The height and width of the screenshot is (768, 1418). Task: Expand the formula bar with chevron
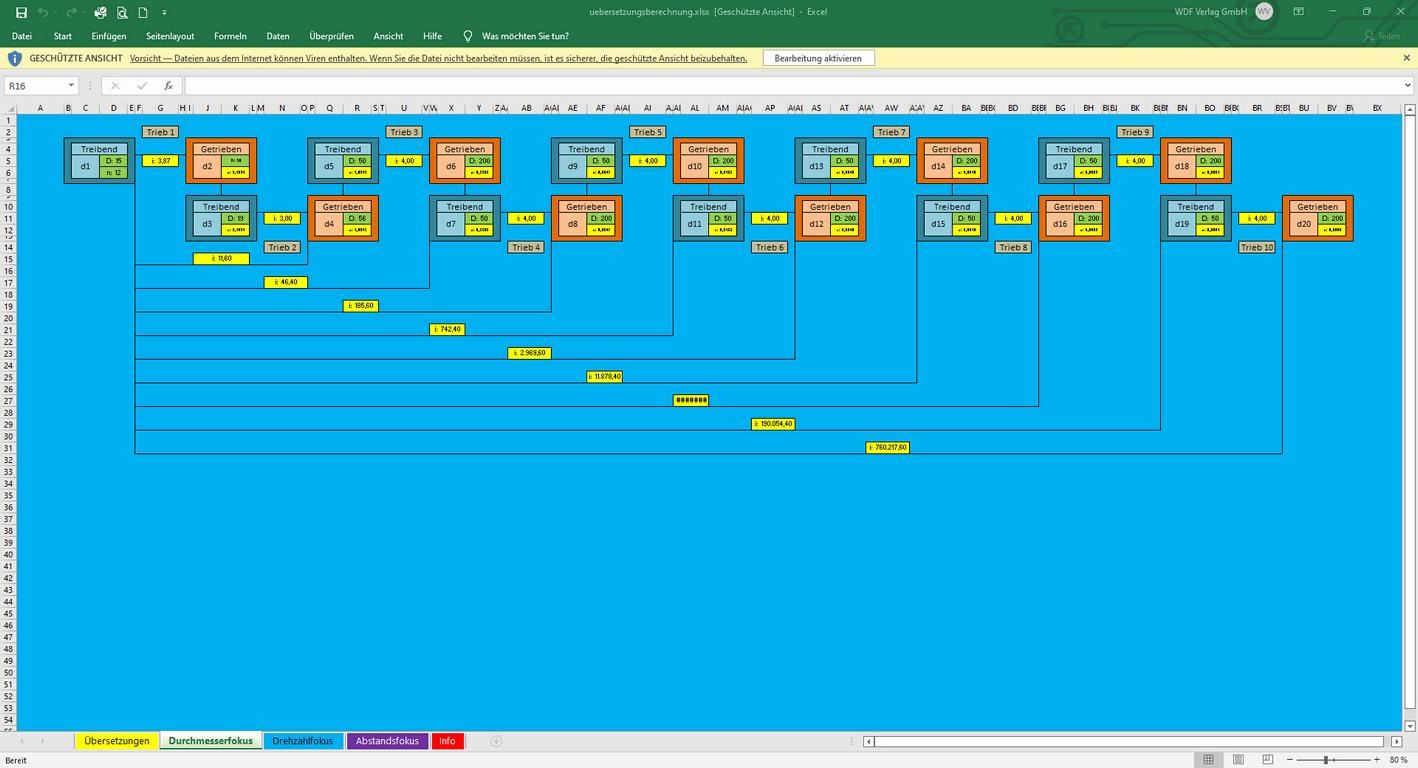click(x=1408, y=86)
